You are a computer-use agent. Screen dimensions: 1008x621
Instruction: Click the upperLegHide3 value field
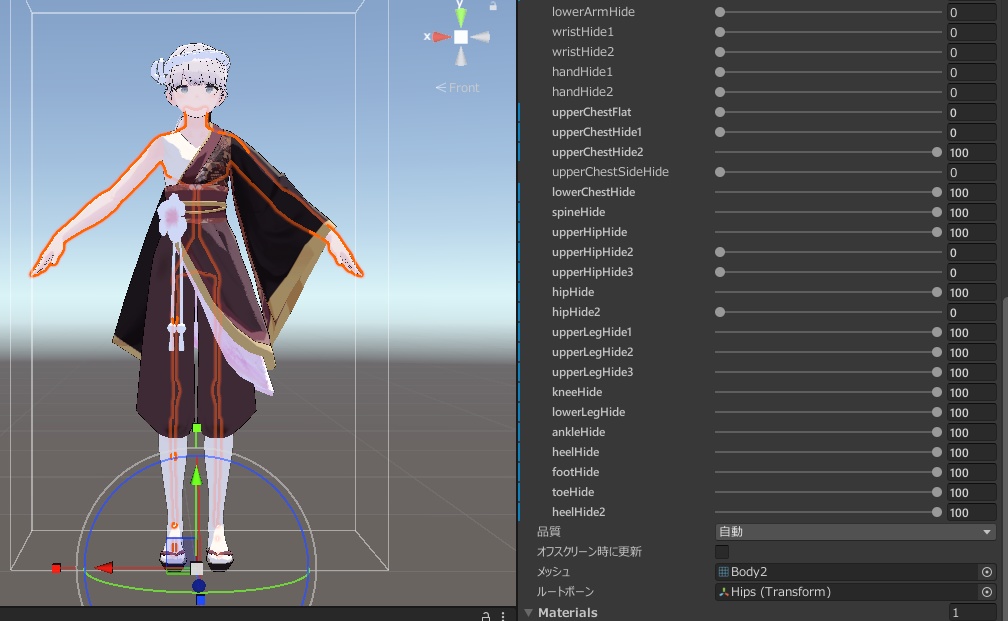[x=972, y=372]
